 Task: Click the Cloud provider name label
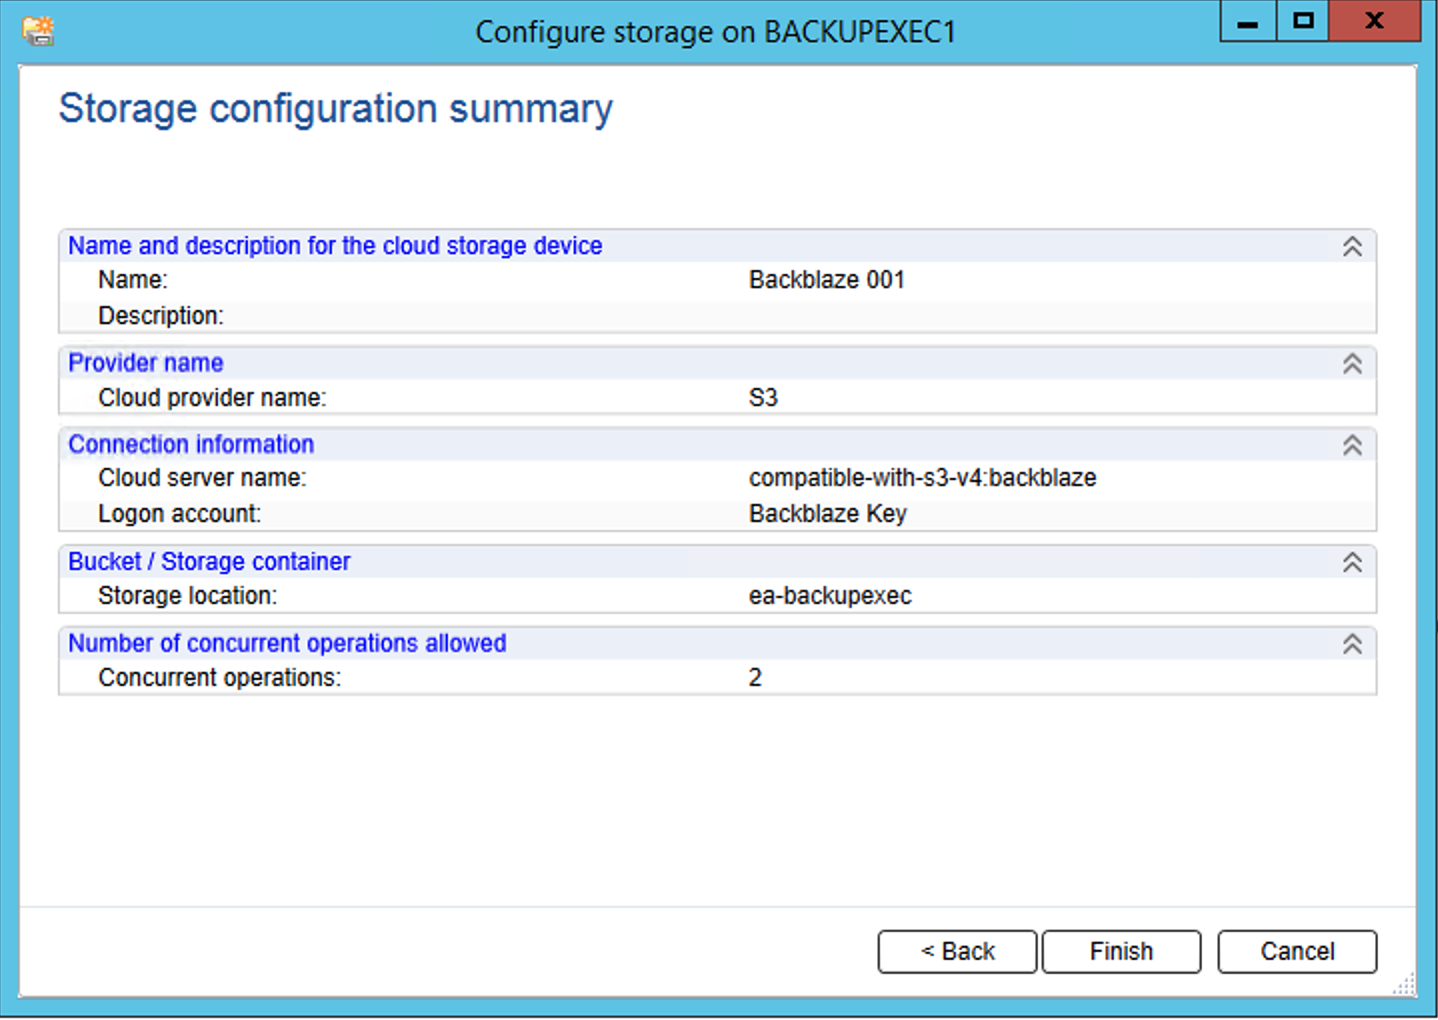(212, 398)
